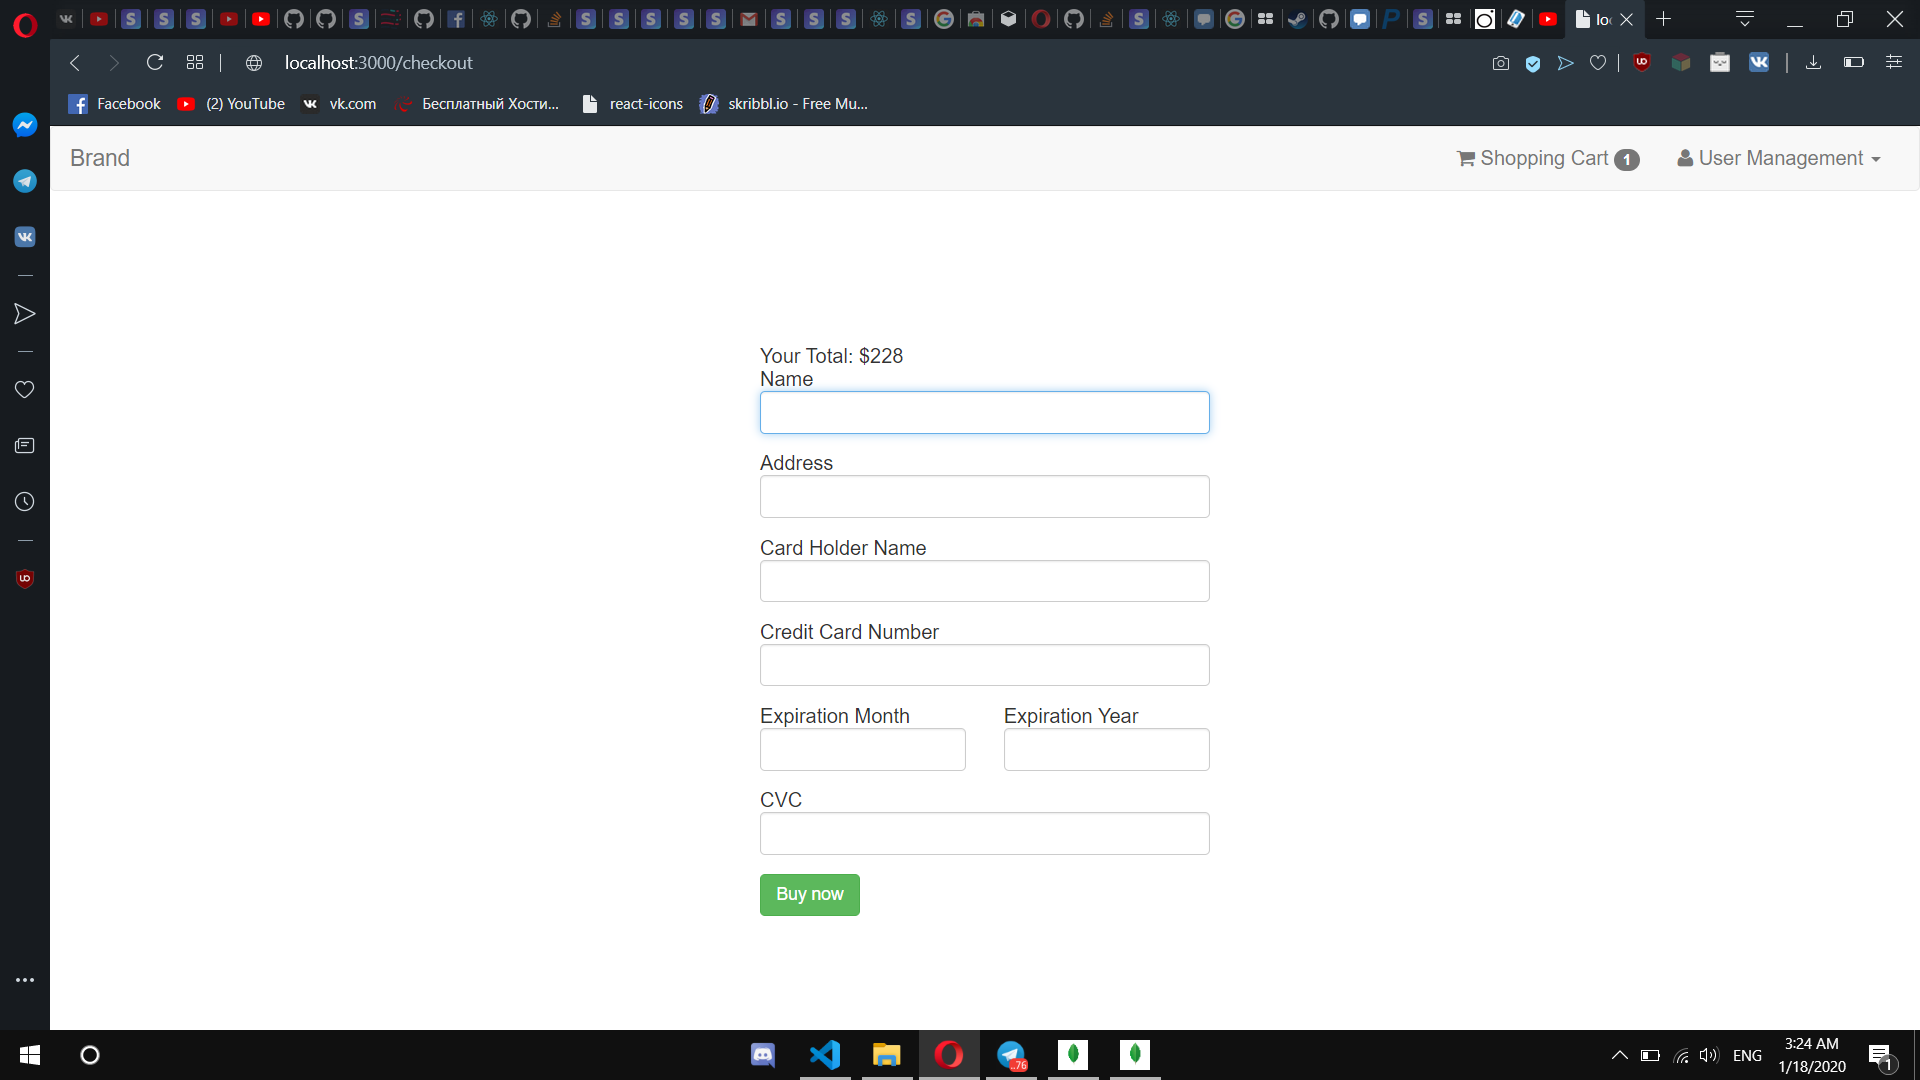Open the tab search menu
This screenshot has width=1920, height=1080.
coord(1745,19)
